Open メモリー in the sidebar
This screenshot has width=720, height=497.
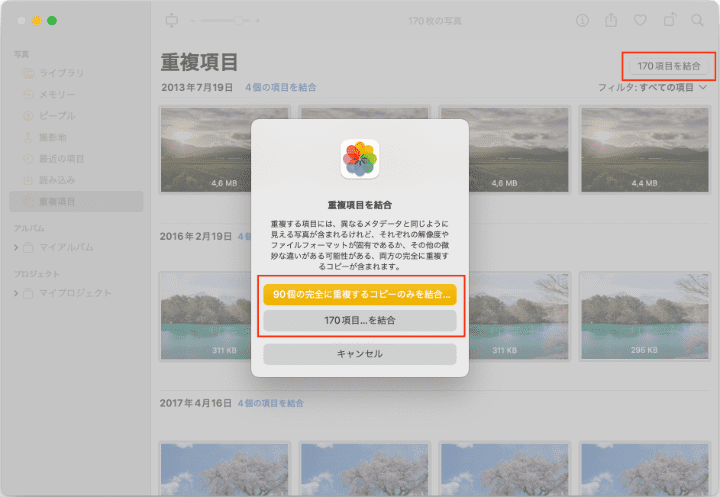pos(76,94)
